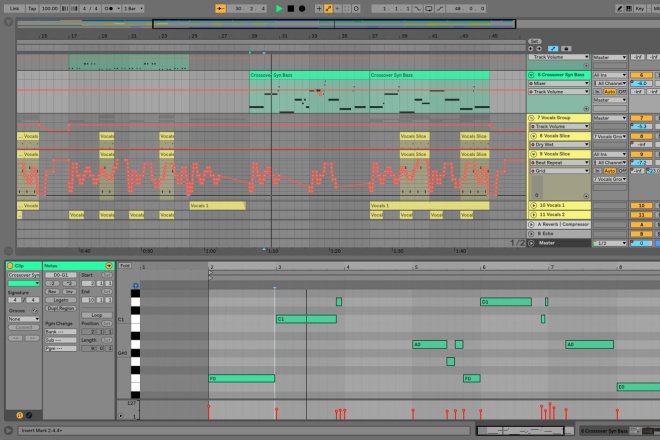
Task: Toggle the Clip Activator circle in Clip box
Action: (x=10, y=266)
